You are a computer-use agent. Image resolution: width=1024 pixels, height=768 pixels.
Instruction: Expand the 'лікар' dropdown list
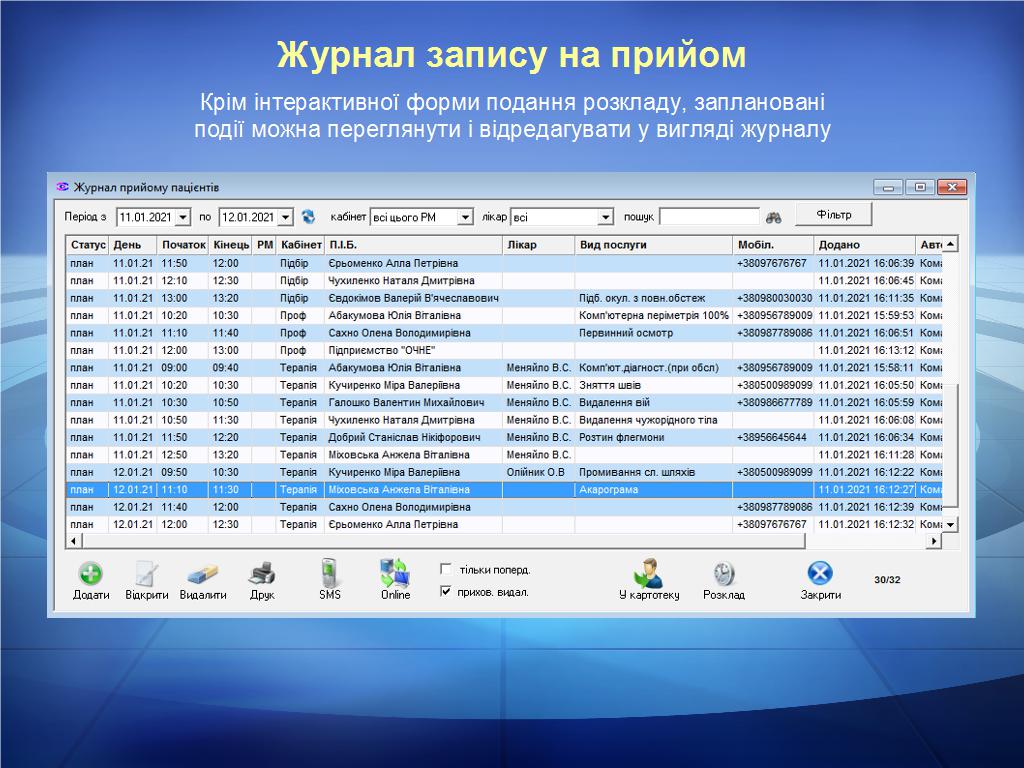coord(605,217)
